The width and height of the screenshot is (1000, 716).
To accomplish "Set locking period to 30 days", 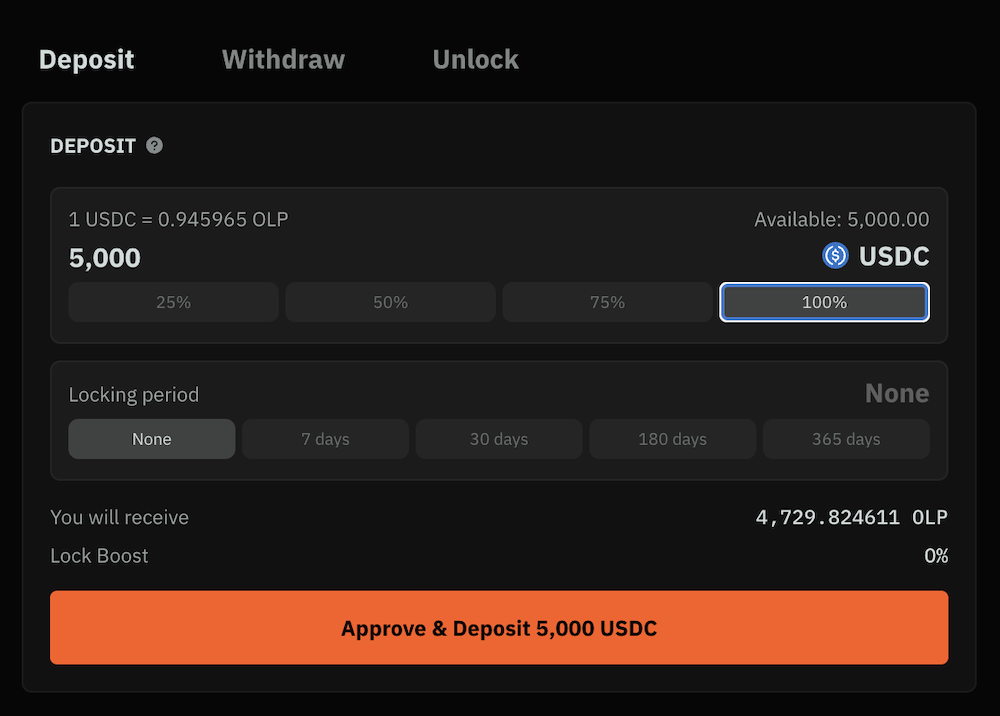I will click(x=499, y=439).
